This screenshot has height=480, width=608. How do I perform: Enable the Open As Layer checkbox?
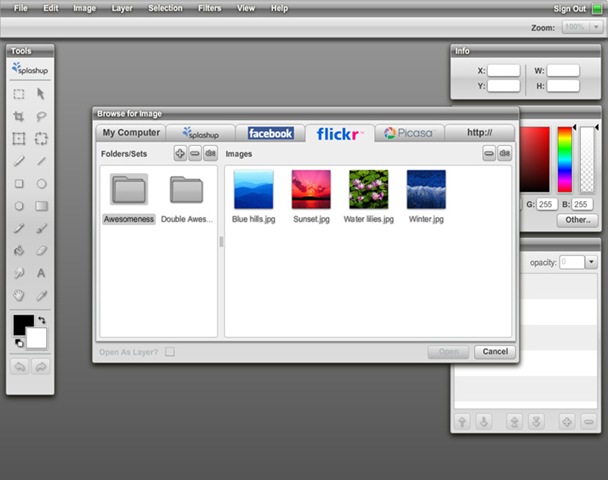(x=170, y=351)
